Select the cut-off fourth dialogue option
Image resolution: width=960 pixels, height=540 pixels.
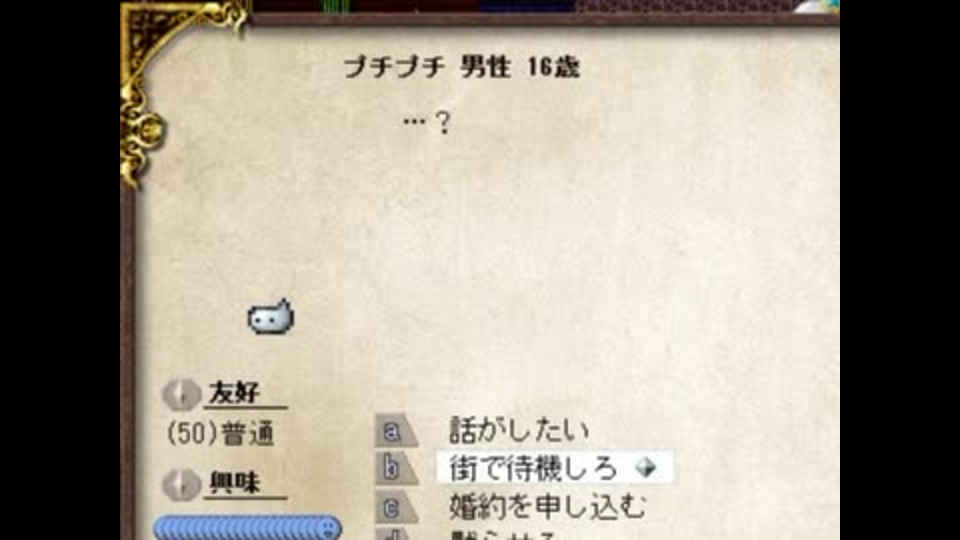[502, 535]
